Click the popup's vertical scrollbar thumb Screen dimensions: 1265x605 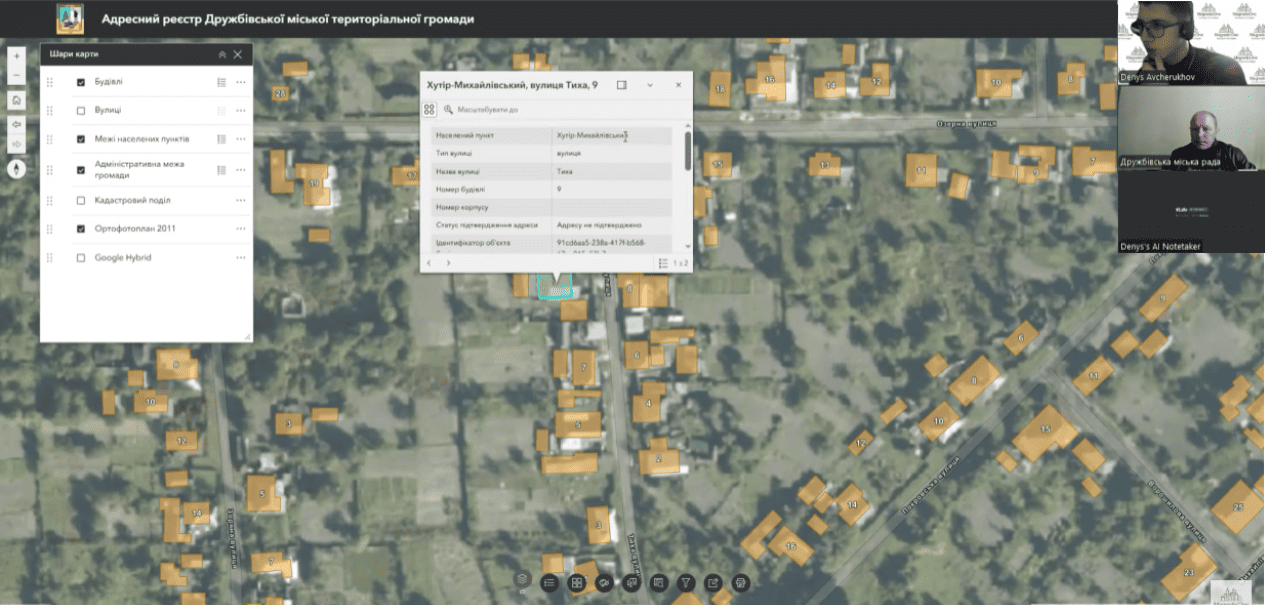(x=687, y=149)
